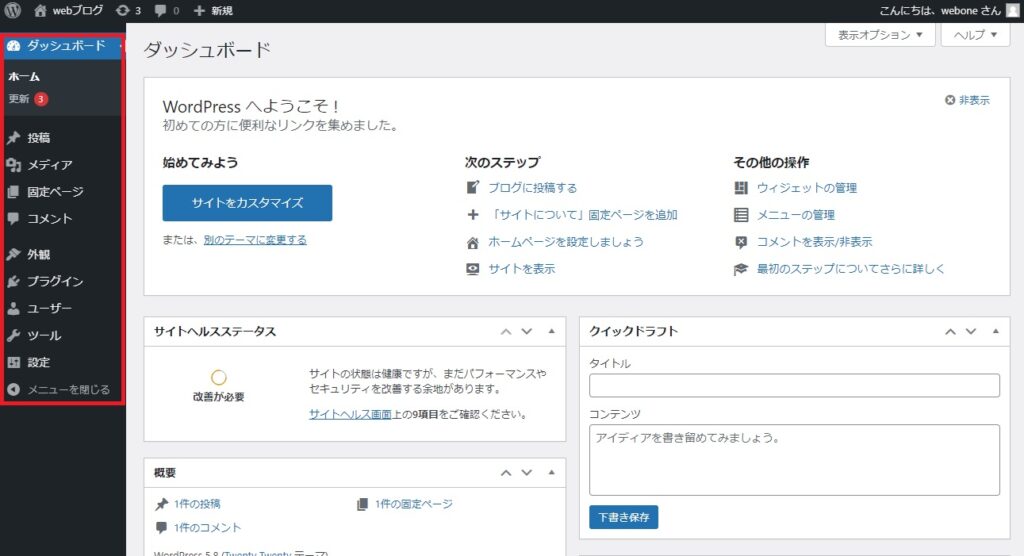Click comment-off icon beside コメントを表示/非表示

(x=741, y=242)
